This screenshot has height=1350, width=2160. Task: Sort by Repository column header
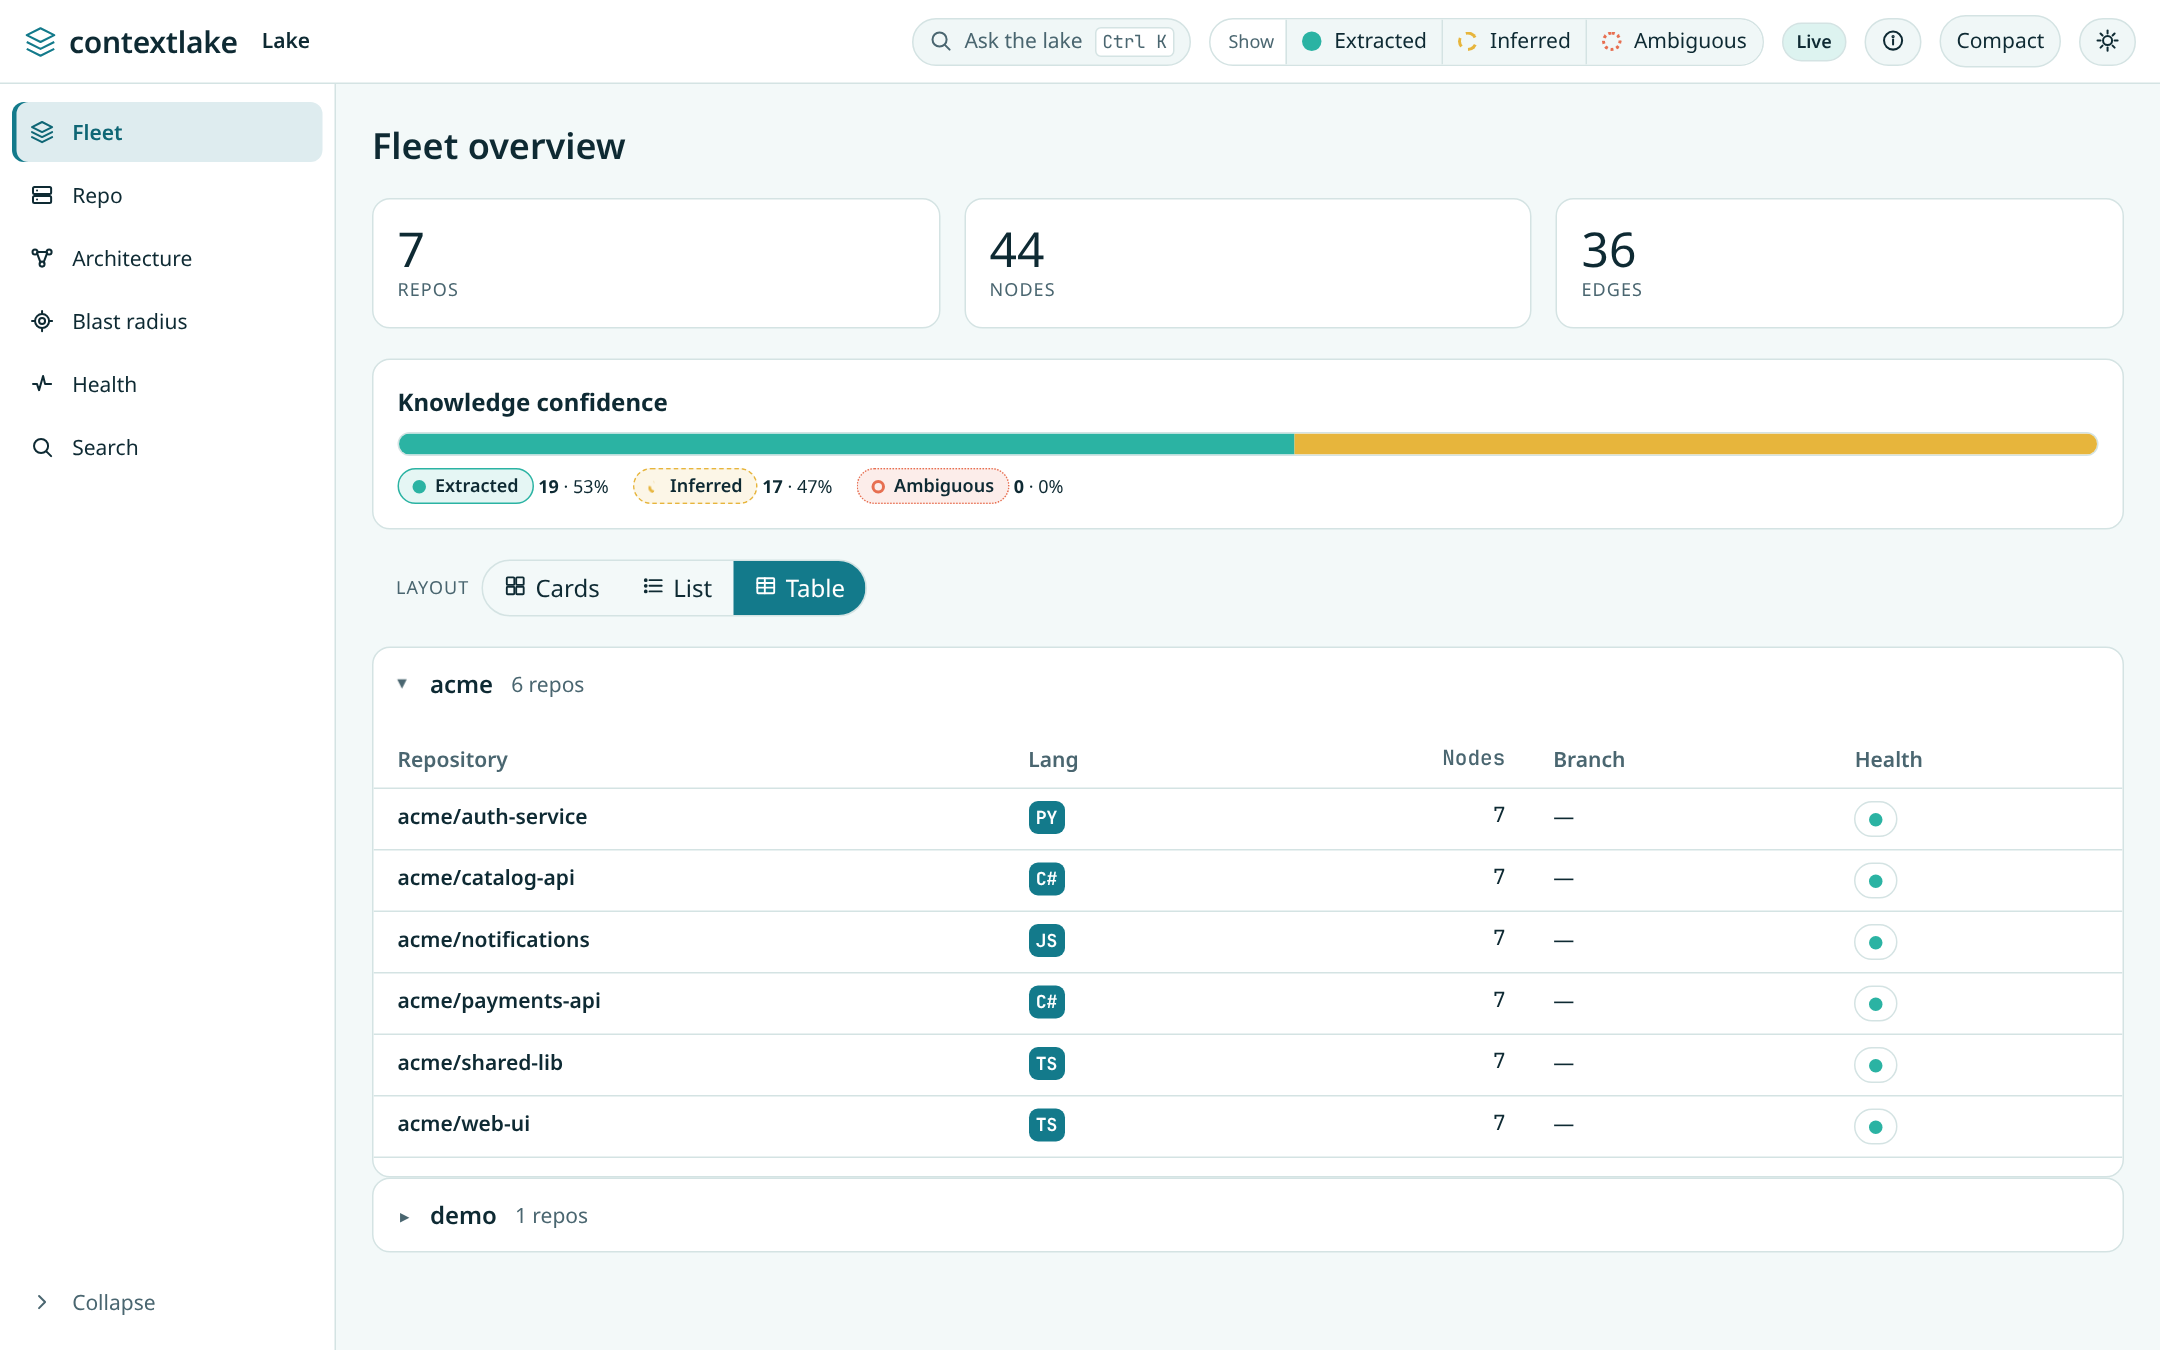tap(452, 759)
